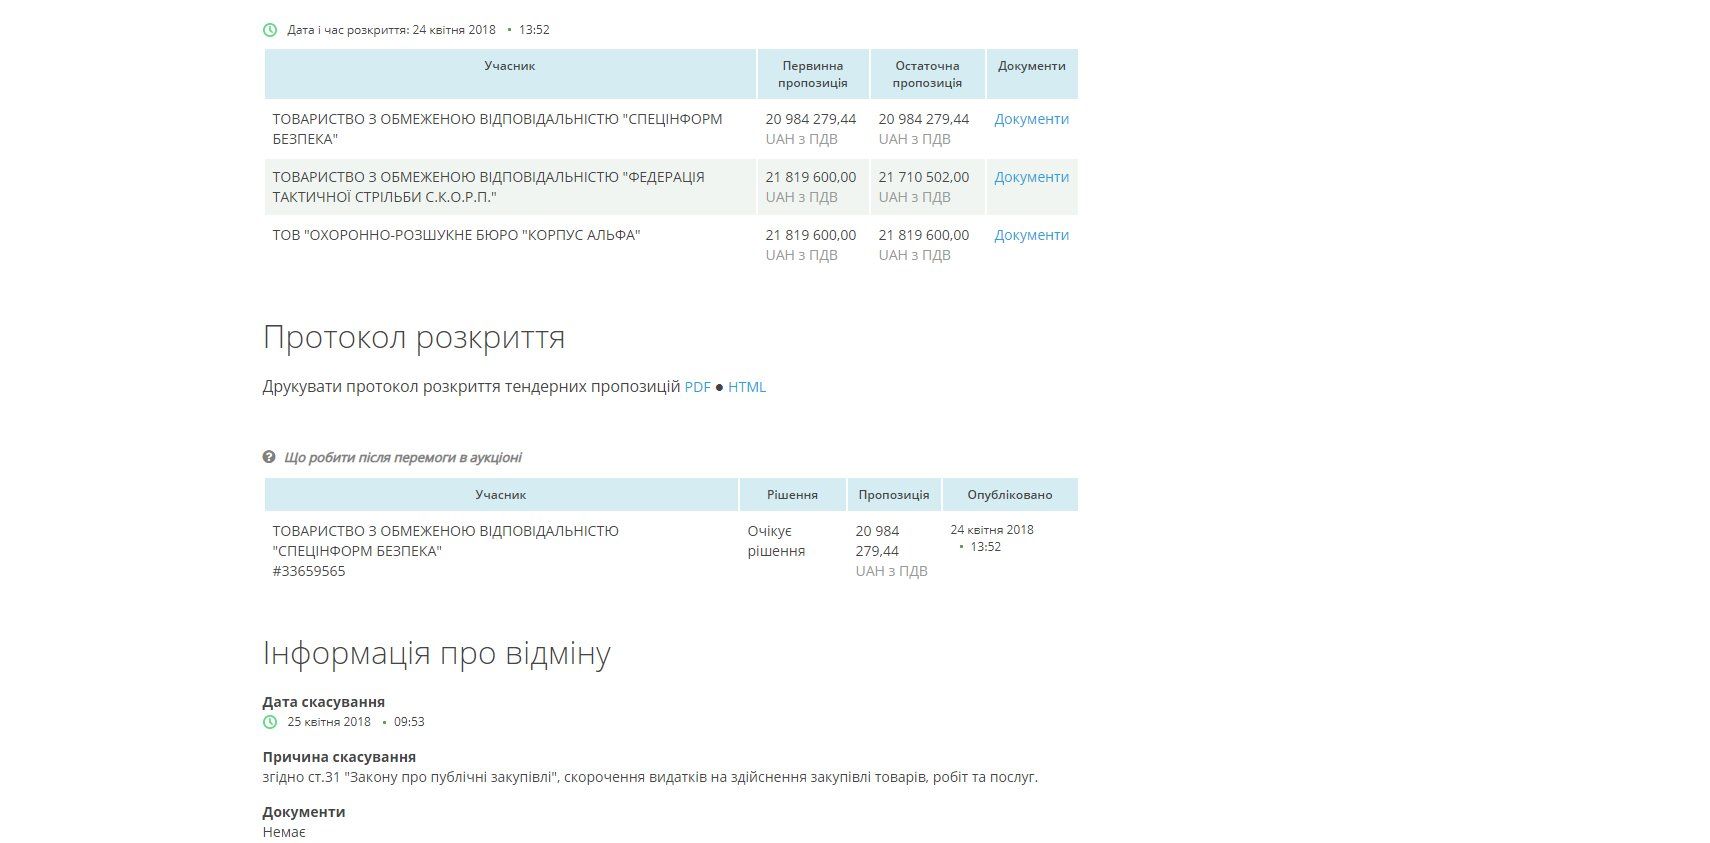Click the Протокол розкриття heading
Screen dimensions: 1710x843
[x=414, y=337]
